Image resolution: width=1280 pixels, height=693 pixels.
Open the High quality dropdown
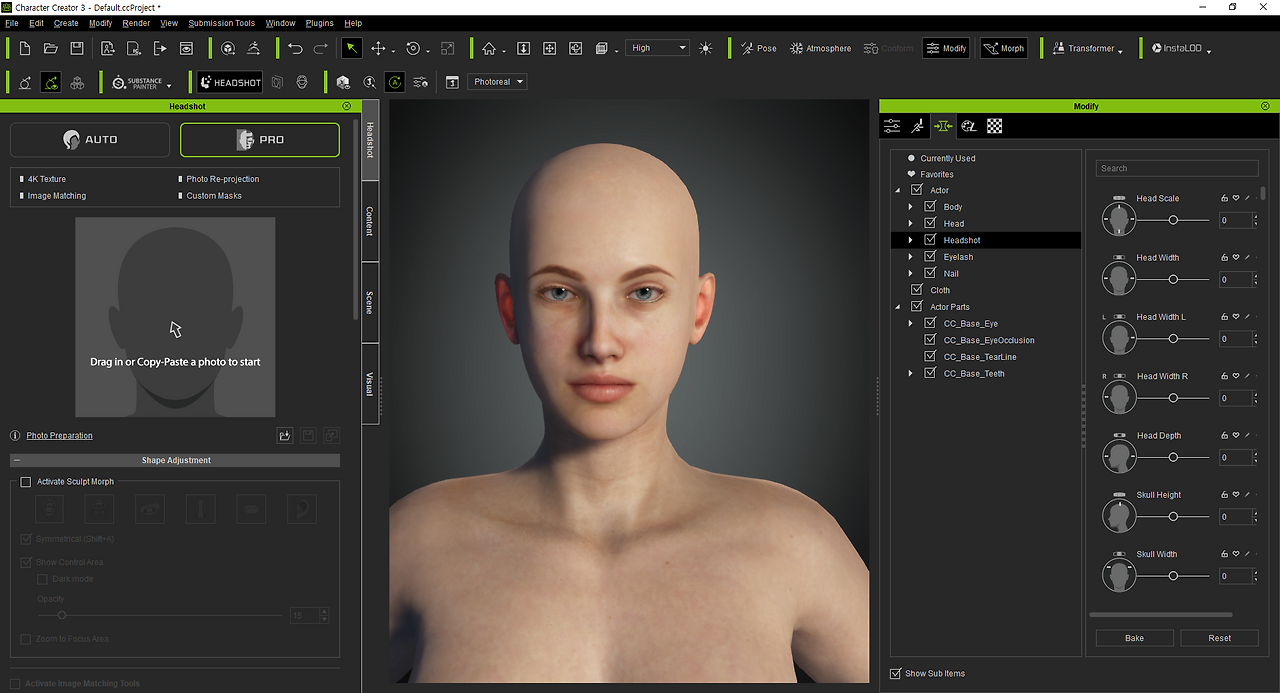[658, 48]
